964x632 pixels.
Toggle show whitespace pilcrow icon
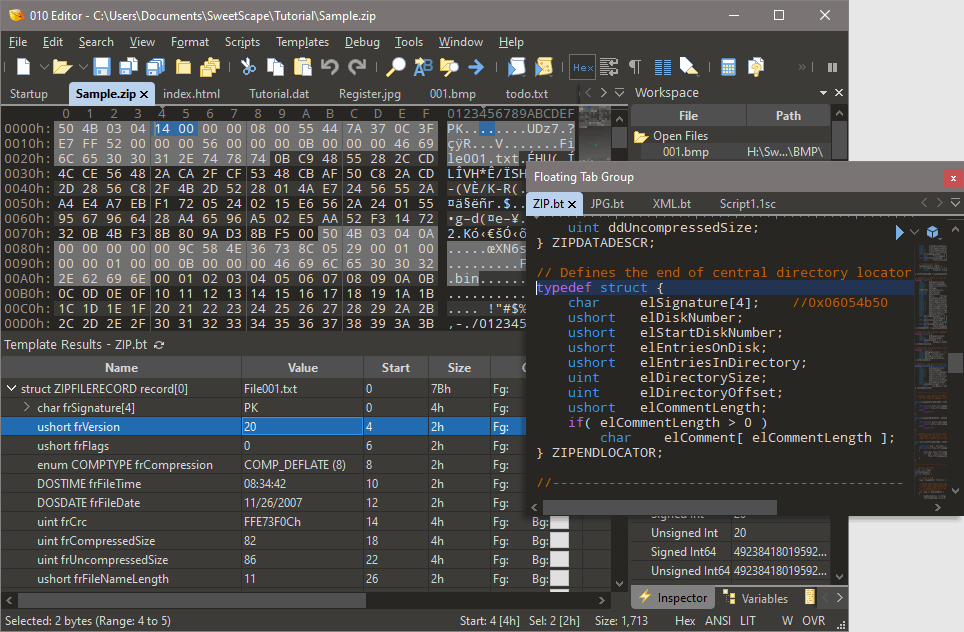pos(635,66)
